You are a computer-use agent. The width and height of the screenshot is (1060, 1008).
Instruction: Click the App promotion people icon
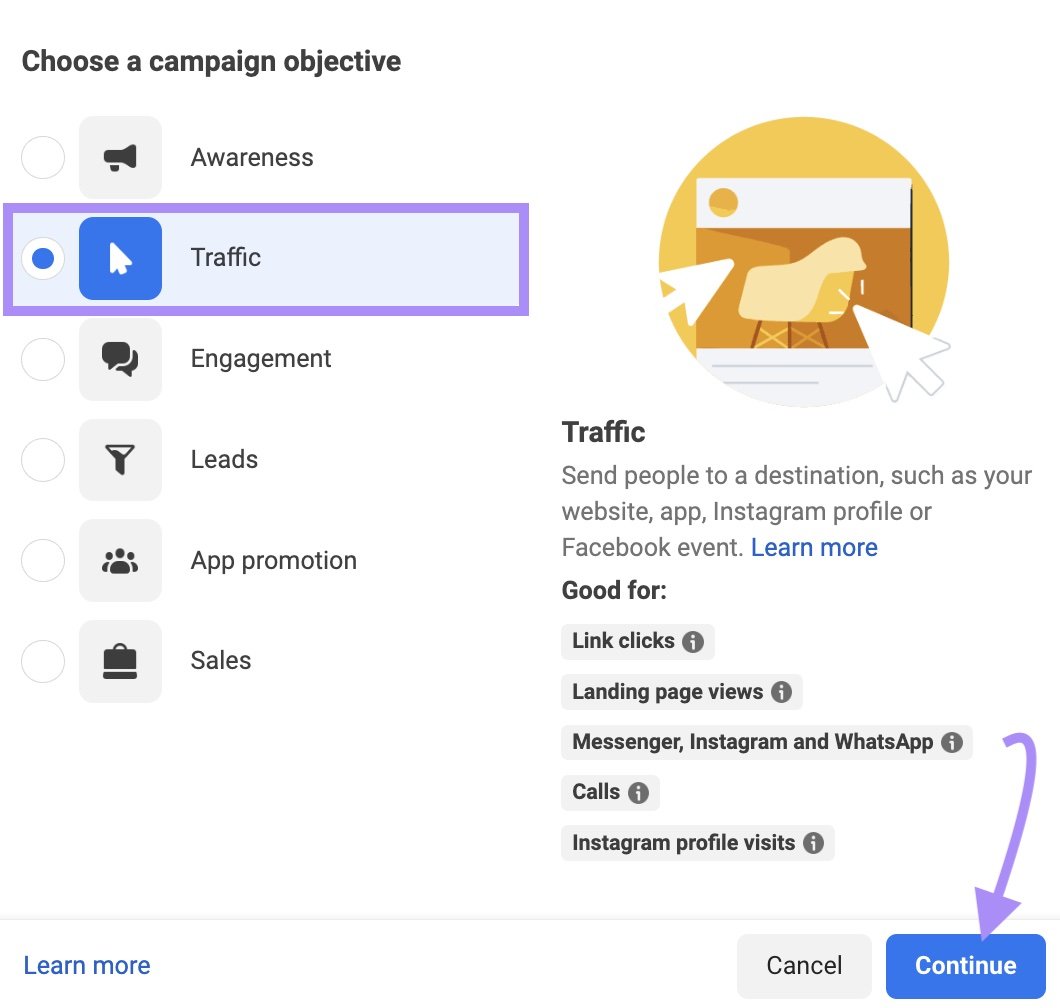[120, 560]
